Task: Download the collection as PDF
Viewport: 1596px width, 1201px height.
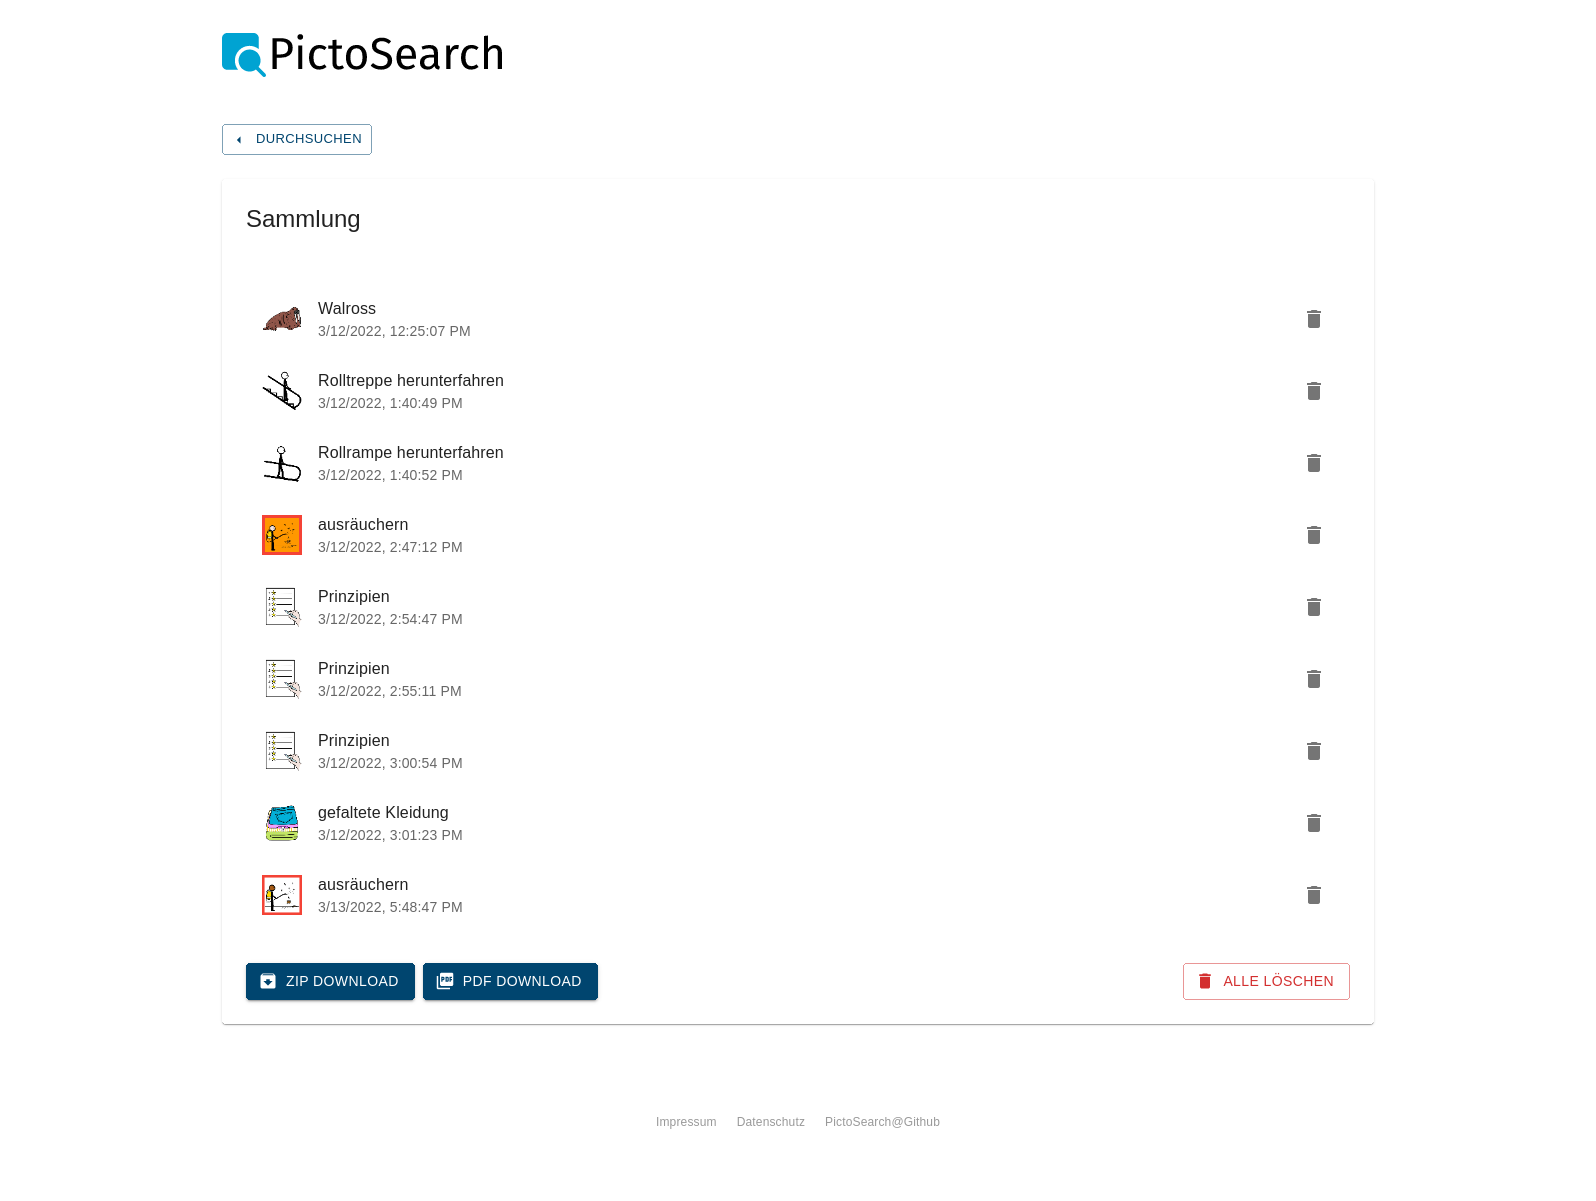Action: 510,981
